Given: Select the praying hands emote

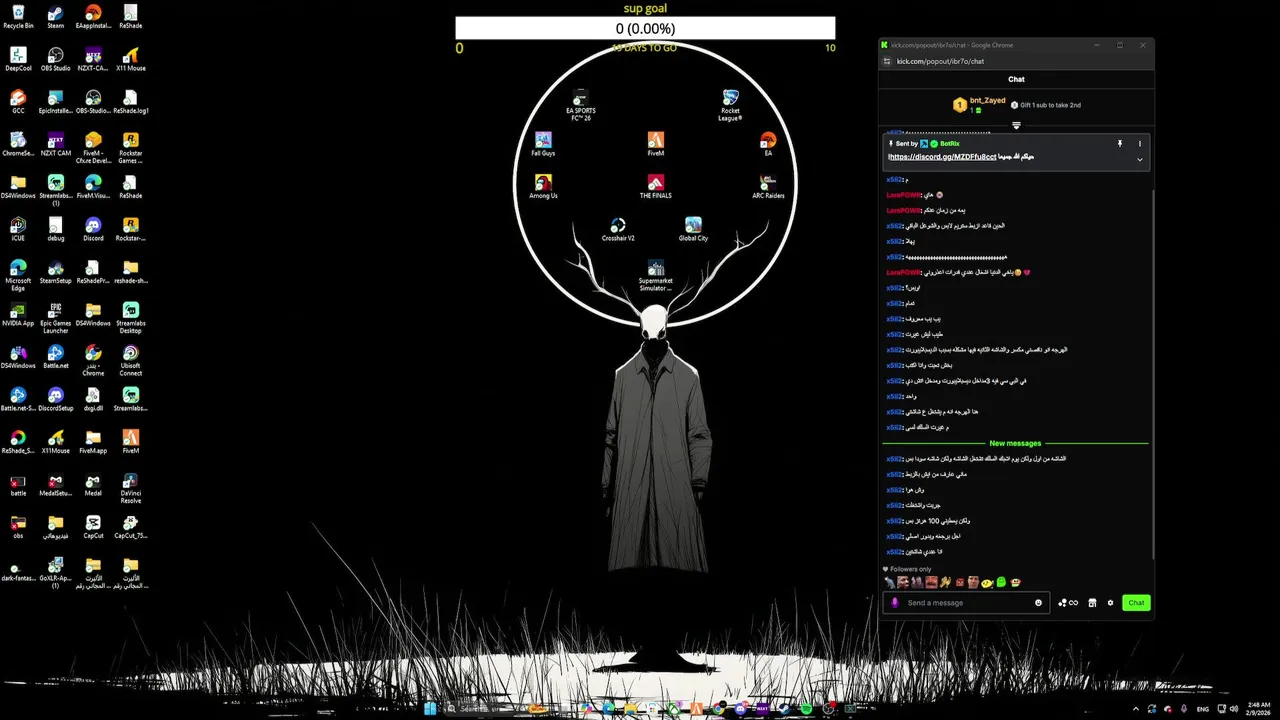Looking at the screenshot, I should [x=945, y=582].
